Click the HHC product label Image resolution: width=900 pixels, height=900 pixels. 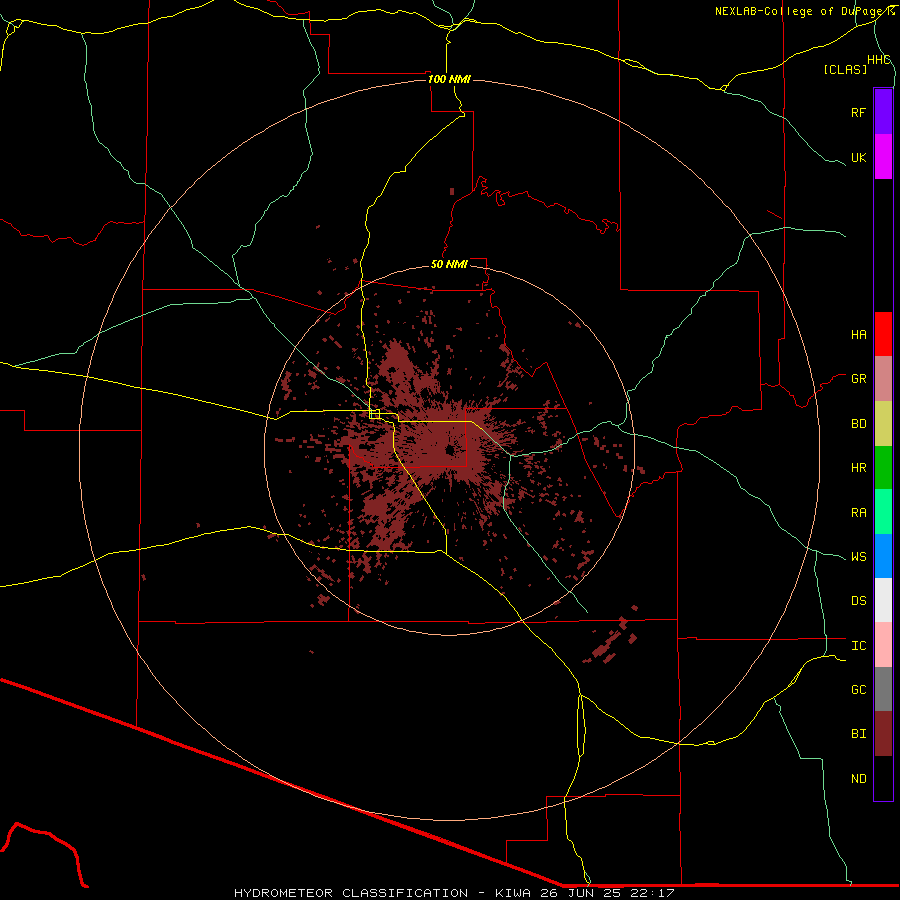(878, 60)
